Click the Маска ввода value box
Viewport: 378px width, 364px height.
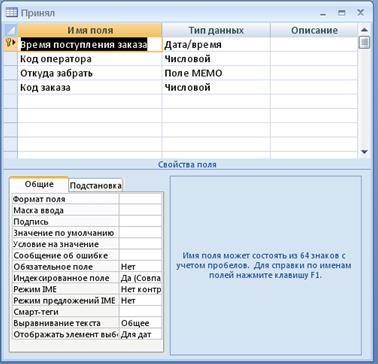(x=141, y=210)
